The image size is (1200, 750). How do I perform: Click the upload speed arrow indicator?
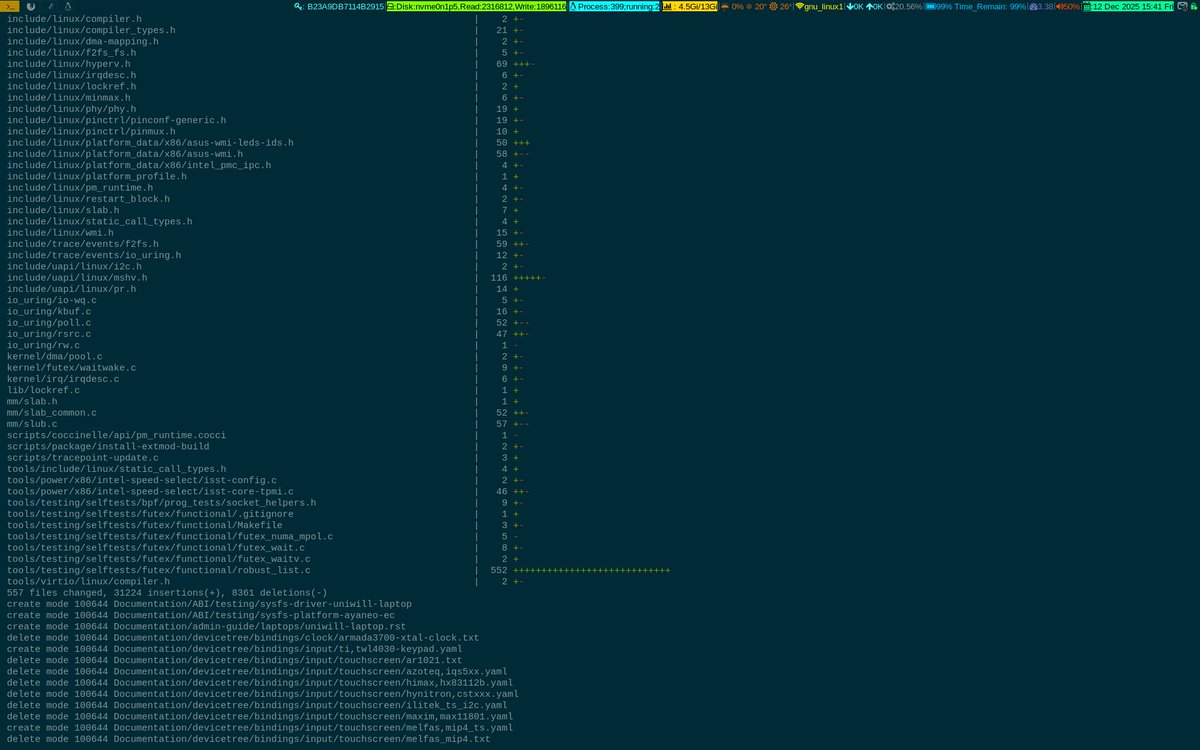click(x=875, y=6)
